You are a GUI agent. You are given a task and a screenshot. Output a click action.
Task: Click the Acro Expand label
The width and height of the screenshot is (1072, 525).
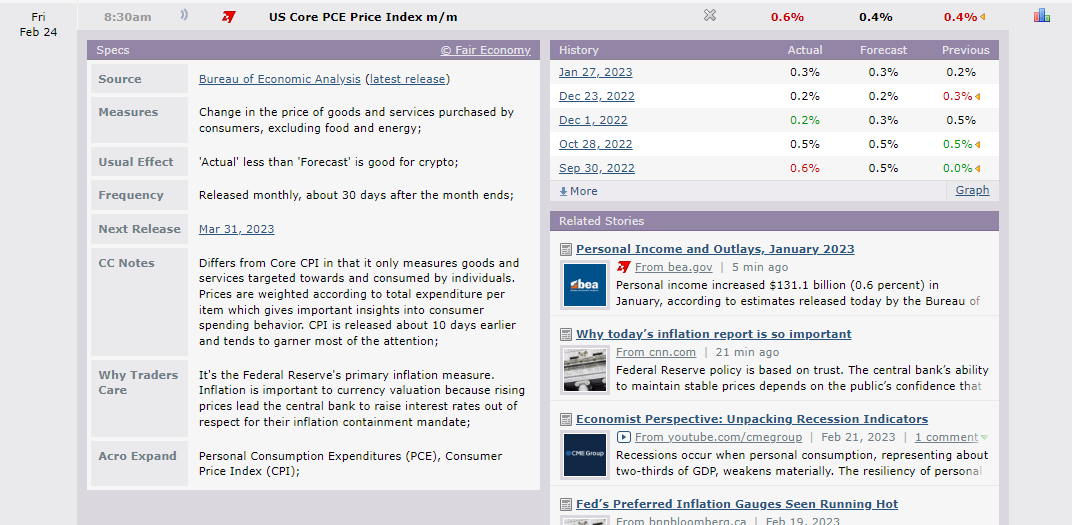[x=137, y=456]
